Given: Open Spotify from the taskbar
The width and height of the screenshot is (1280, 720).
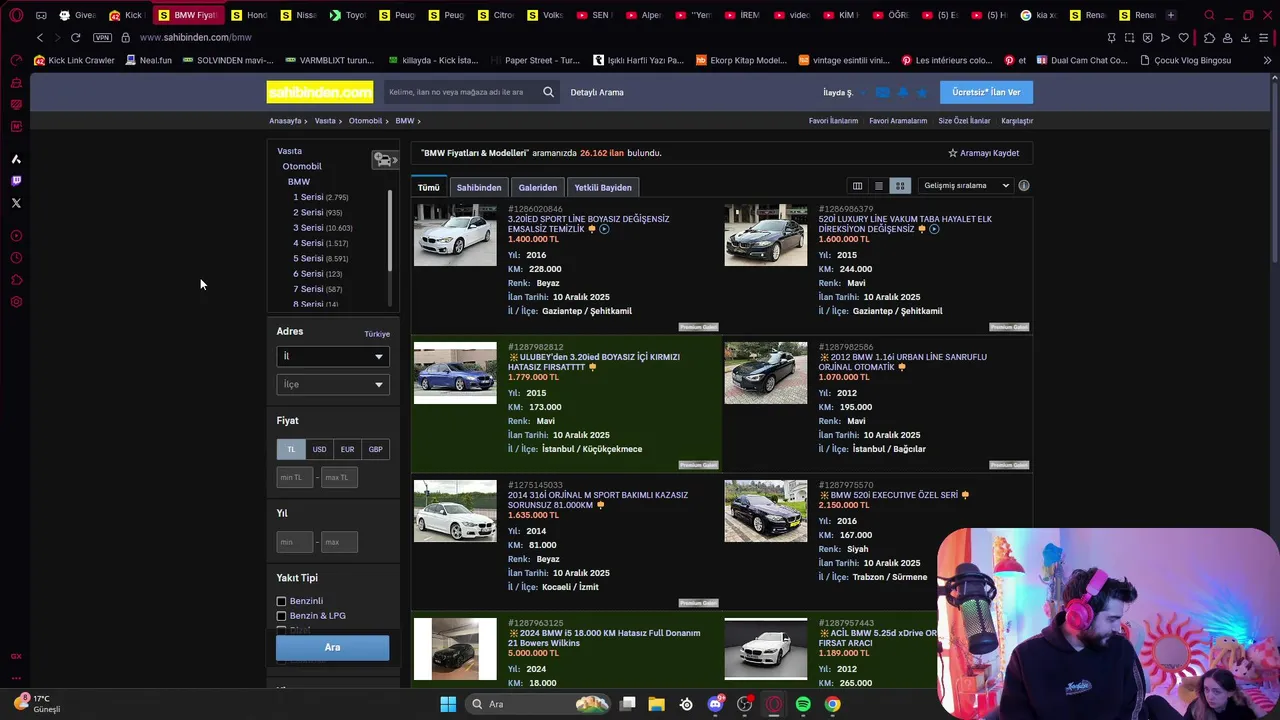Looking at the screenshot, I should pyautogui.click(x=803, y=704).
